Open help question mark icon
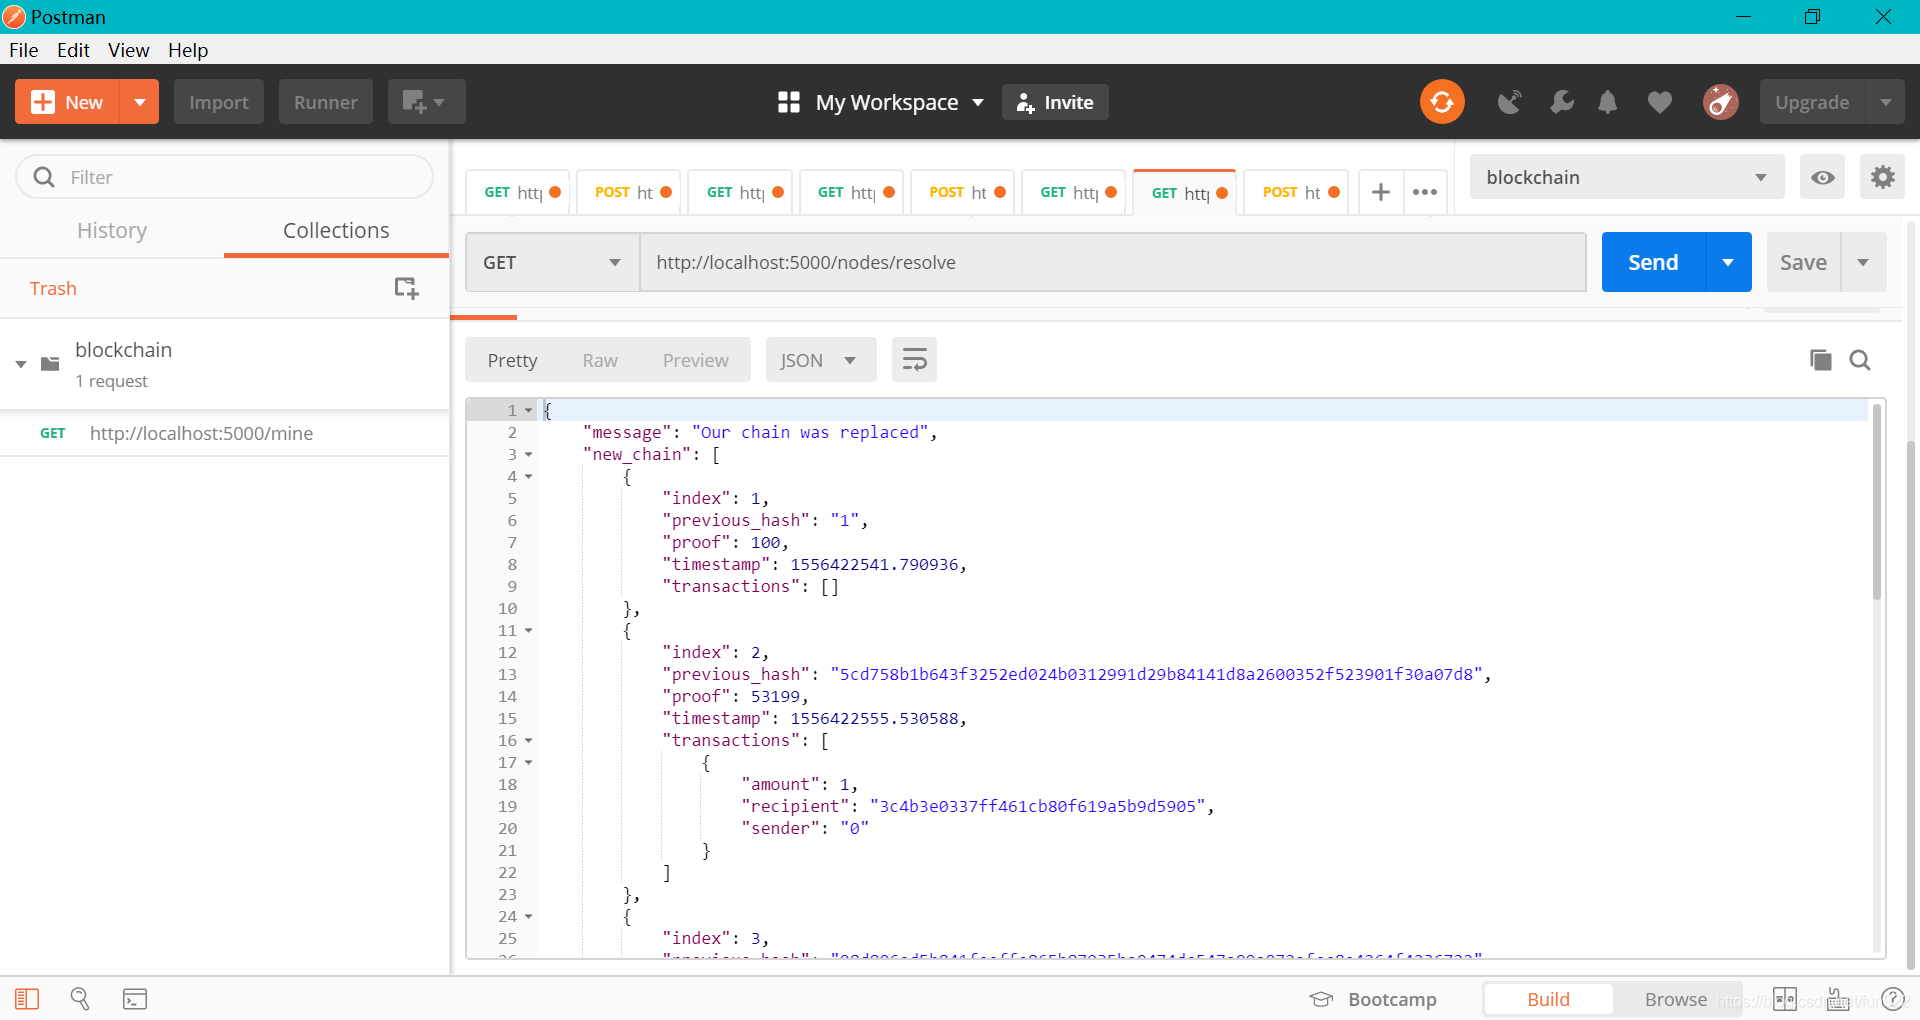 (1893, 999)
